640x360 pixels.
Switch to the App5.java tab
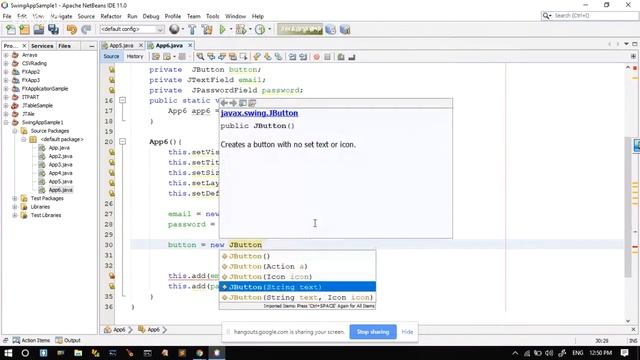[121, 45]
